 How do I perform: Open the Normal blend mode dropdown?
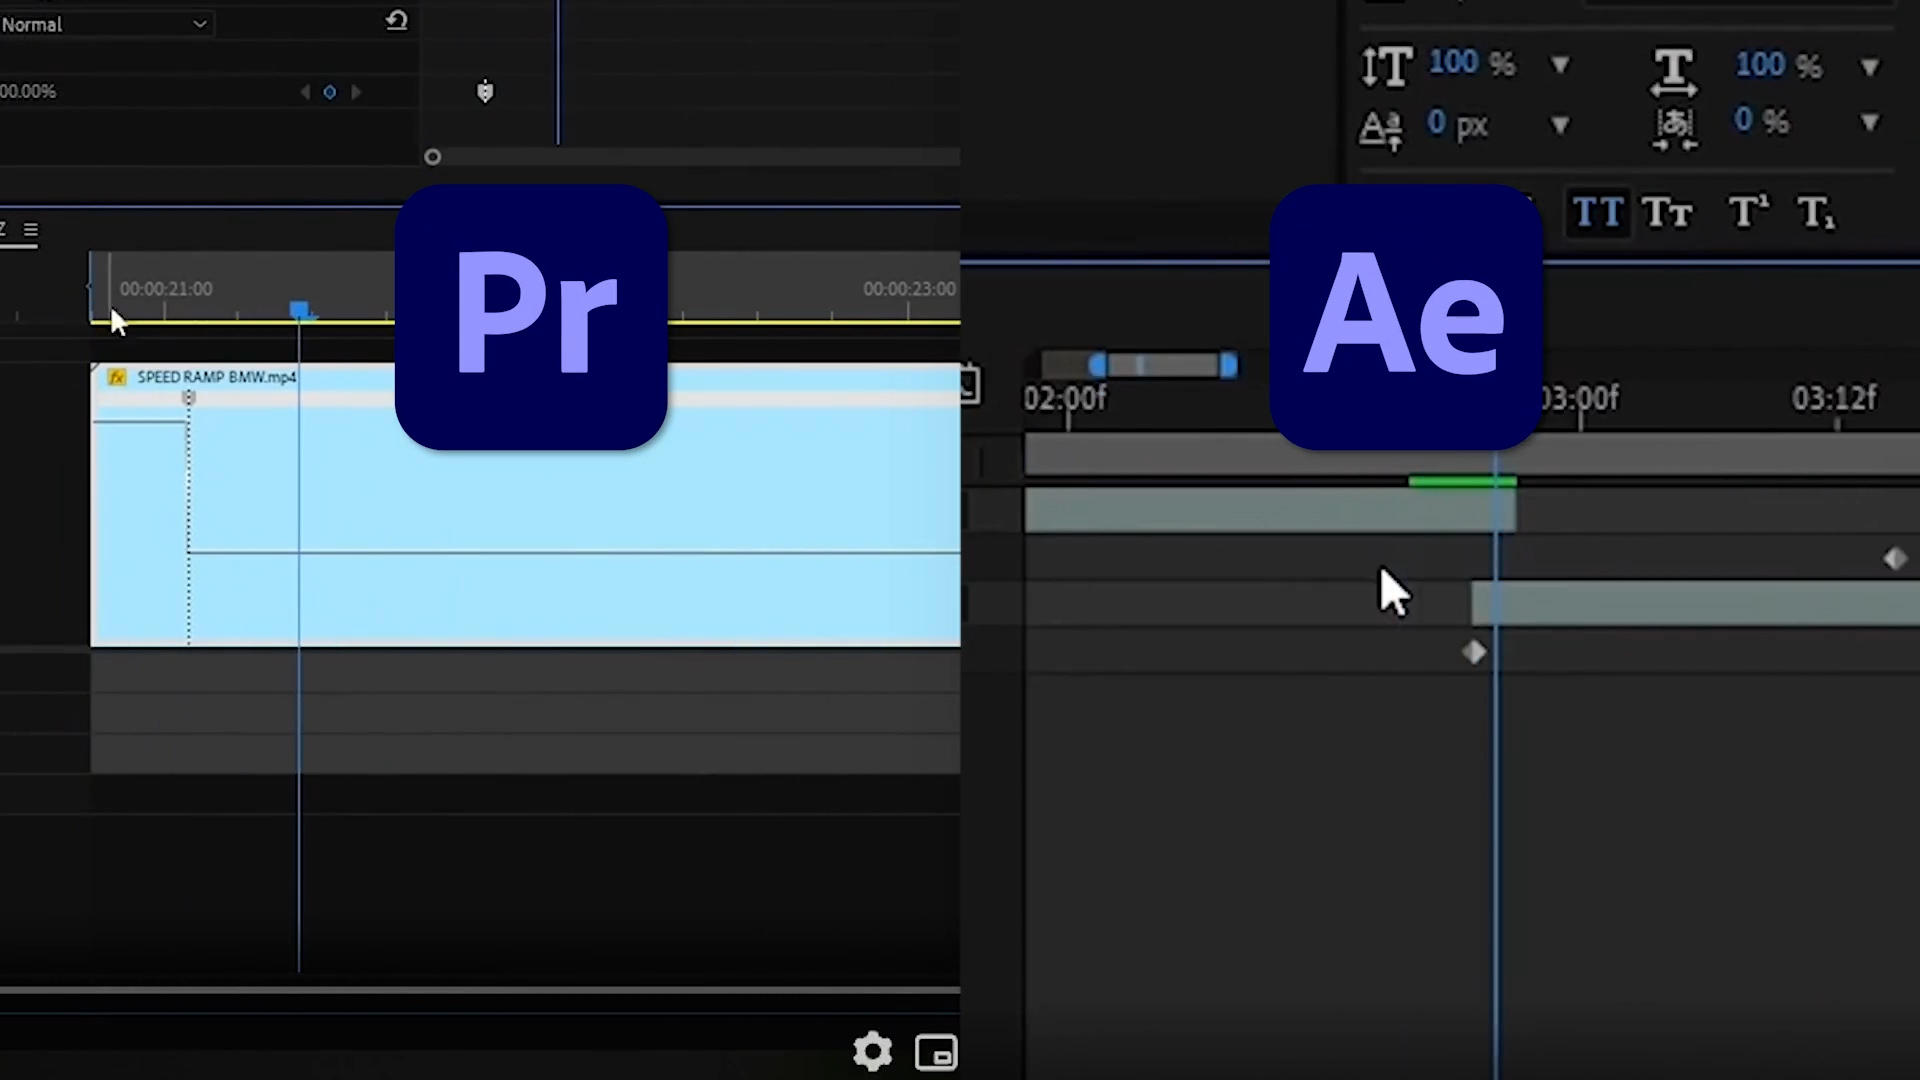coord(105,24)
